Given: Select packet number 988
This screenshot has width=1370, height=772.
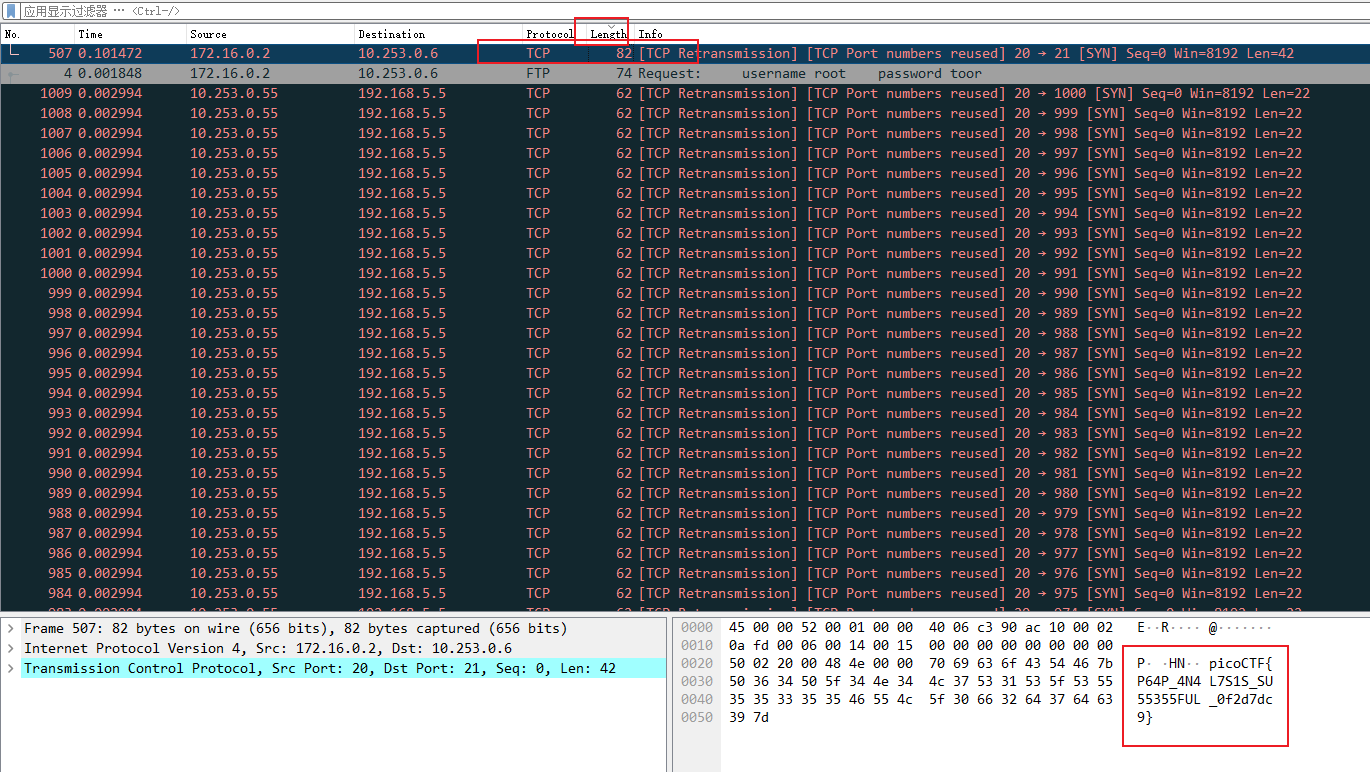Looking at the screenshot, I should click(x=684, y=513).
